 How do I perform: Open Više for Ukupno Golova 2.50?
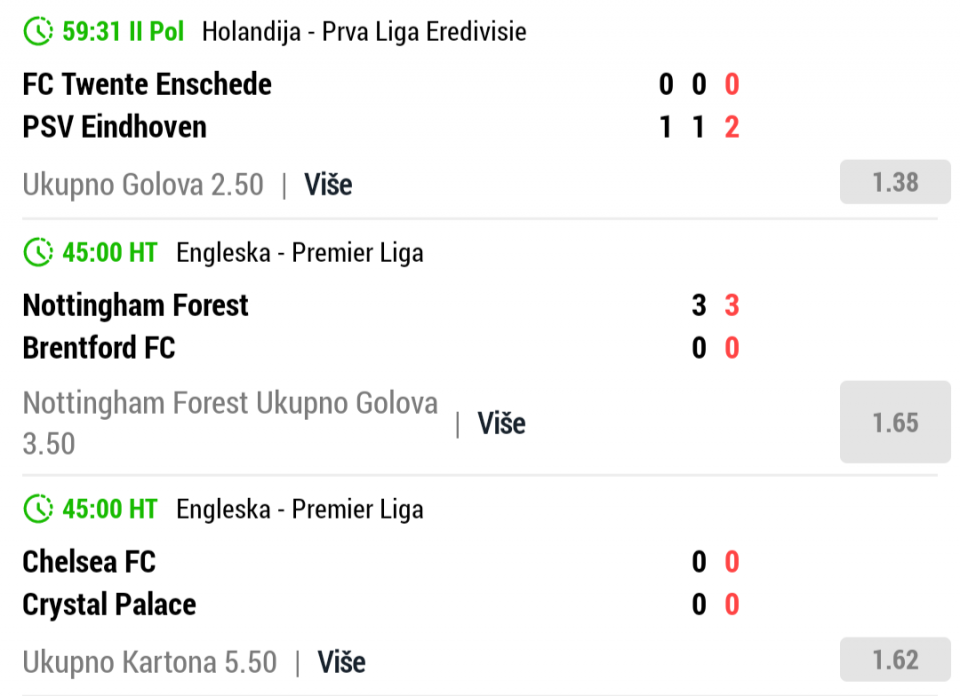[x=328, y=185]
